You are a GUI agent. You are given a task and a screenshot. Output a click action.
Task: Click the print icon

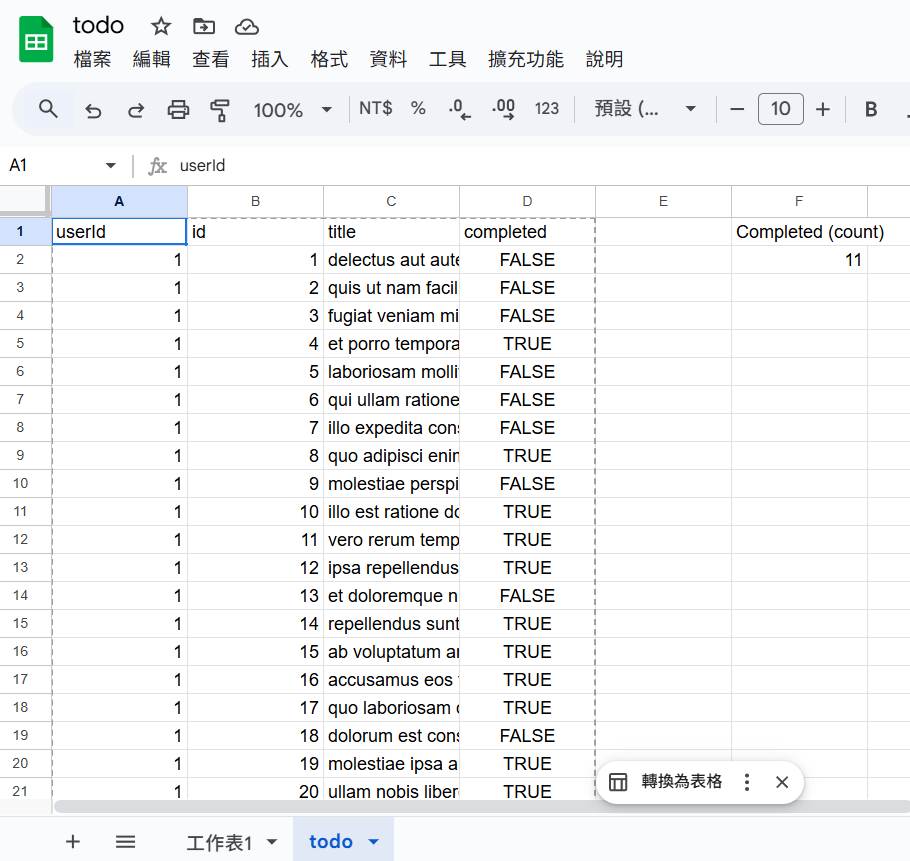point(178,110)
